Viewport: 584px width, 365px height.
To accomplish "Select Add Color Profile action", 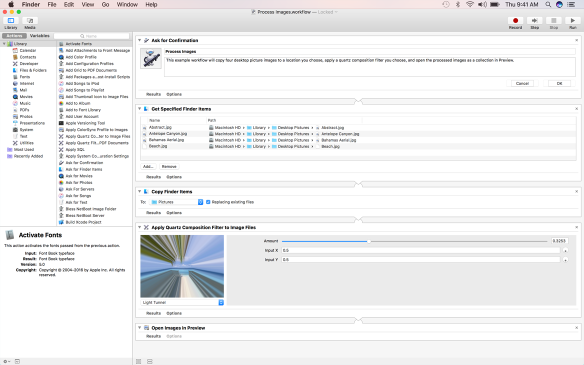I will tap(81, 57).
